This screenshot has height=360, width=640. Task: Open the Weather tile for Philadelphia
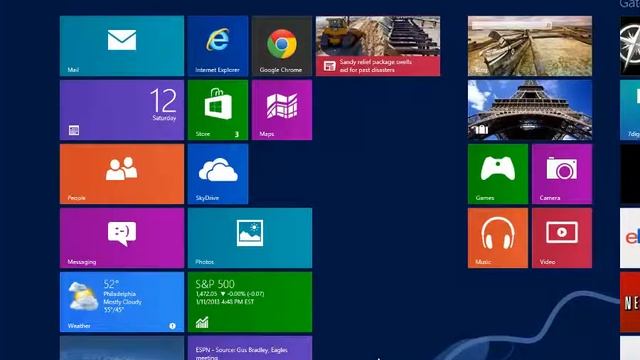[122, 302]
